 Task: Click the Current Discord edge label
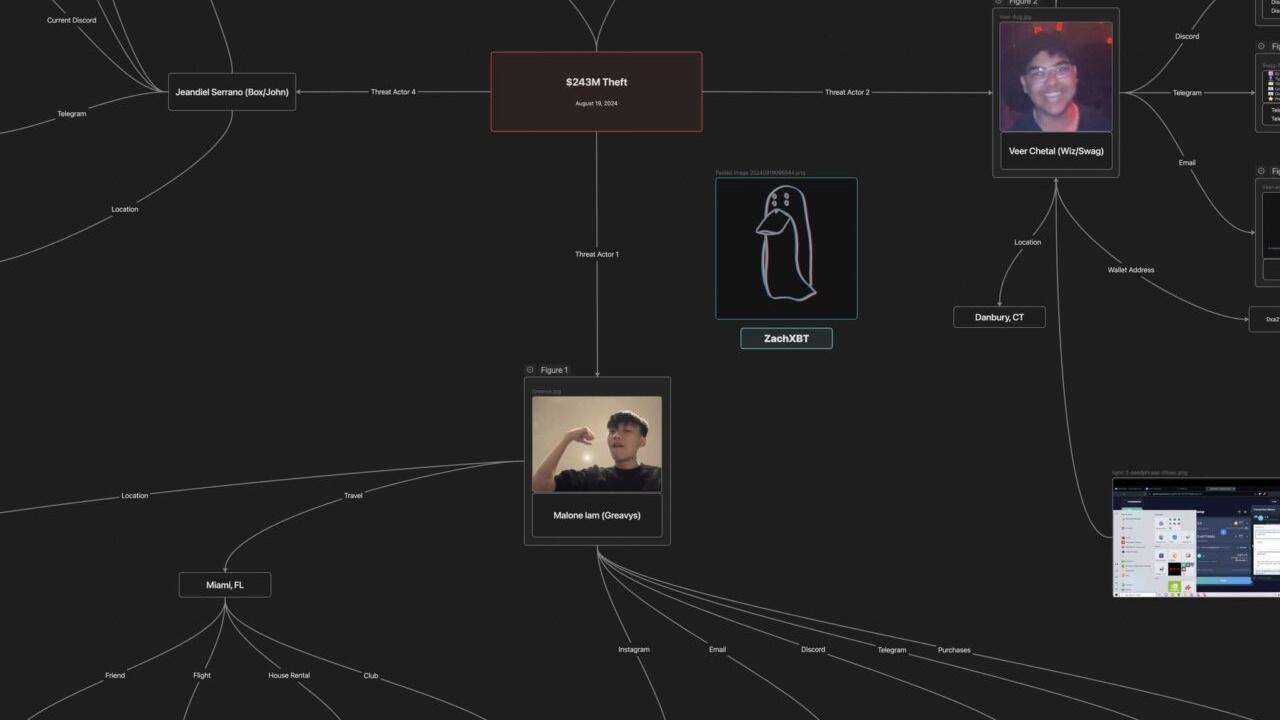(x=72, y=20)
